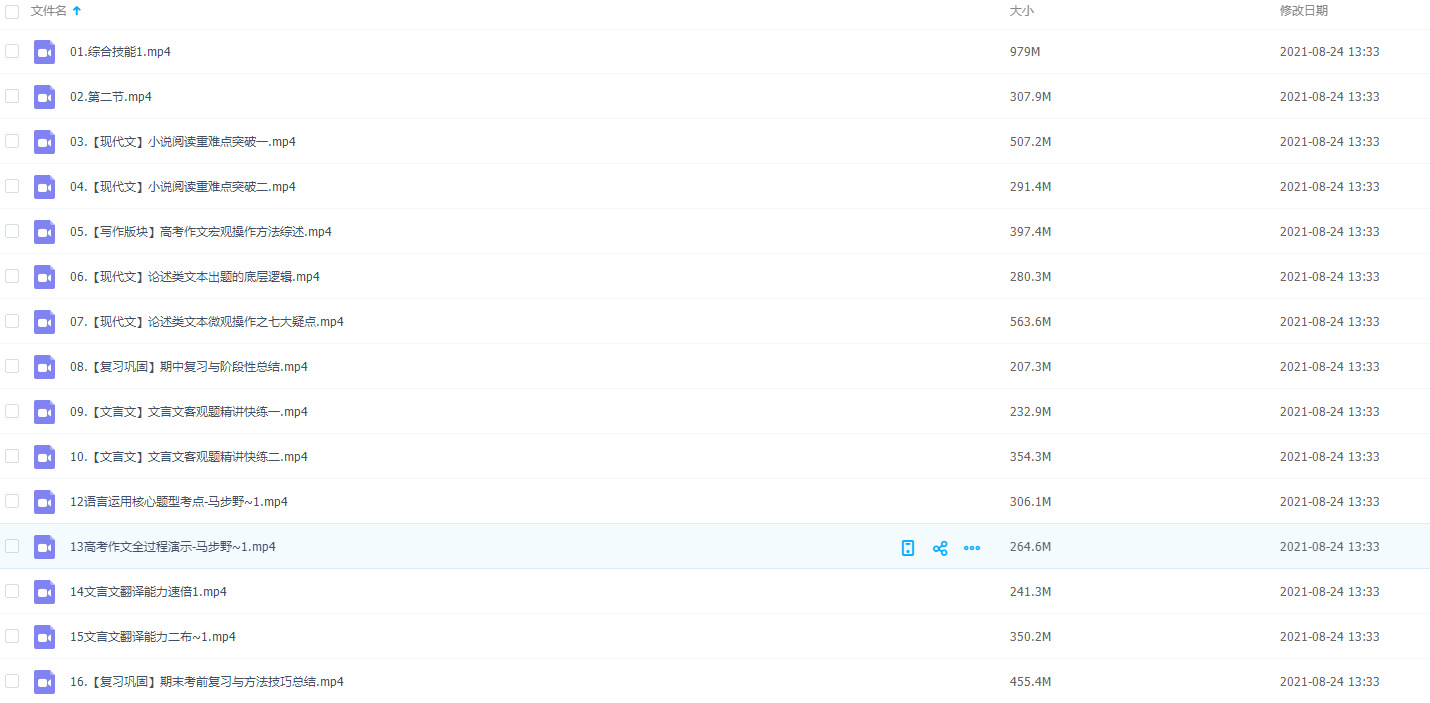This screenshot has width=1430, height=703.
Task: Open file 07 论述类文本微观操作之七大疑点
Action: [x=206, y=322]
